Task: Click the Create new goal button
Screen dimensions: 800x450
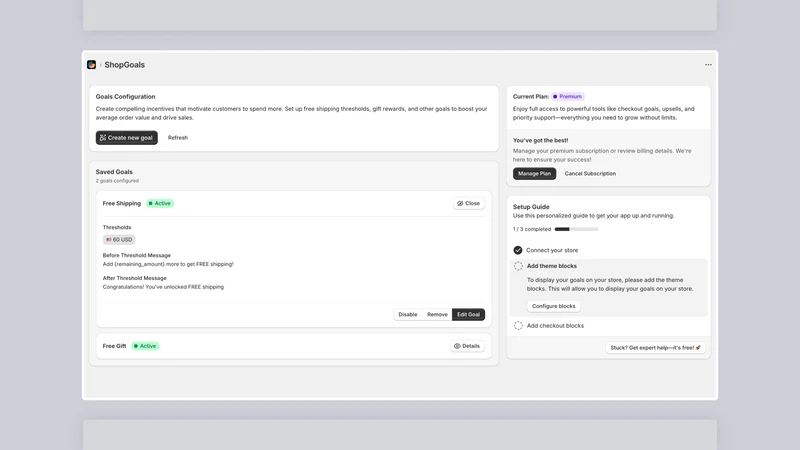Action: (x=127, y=138)
